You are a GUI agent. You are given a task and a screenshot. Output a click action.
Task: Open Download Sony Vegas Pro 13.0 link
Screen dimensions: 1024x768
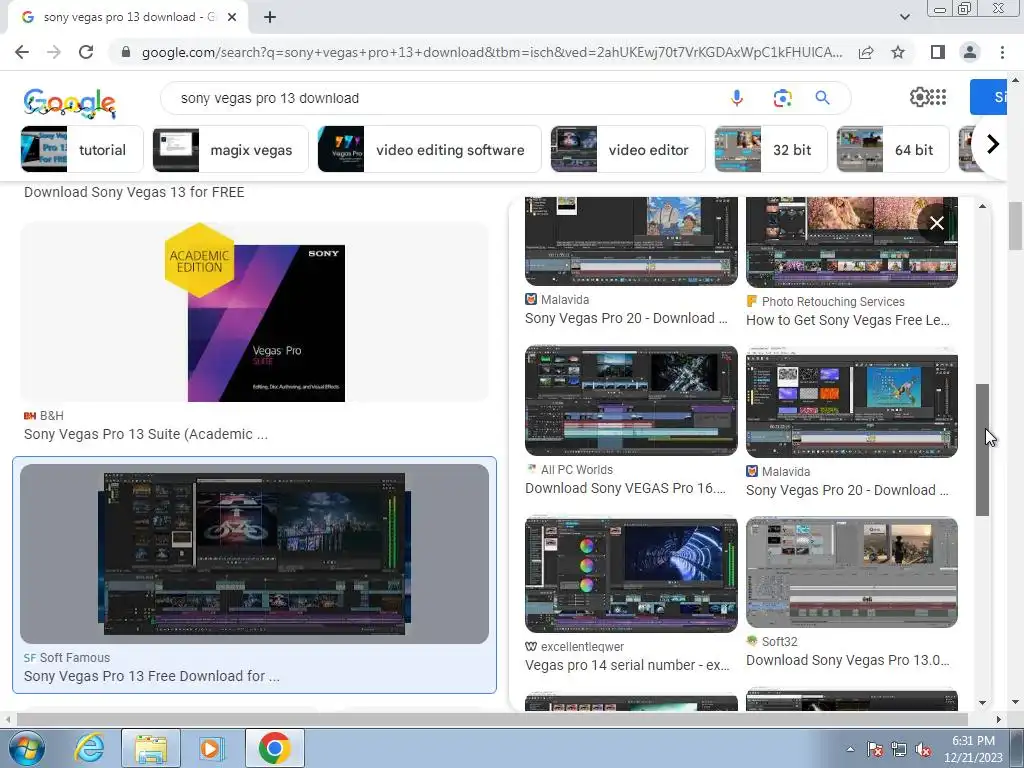click(848, 660)
